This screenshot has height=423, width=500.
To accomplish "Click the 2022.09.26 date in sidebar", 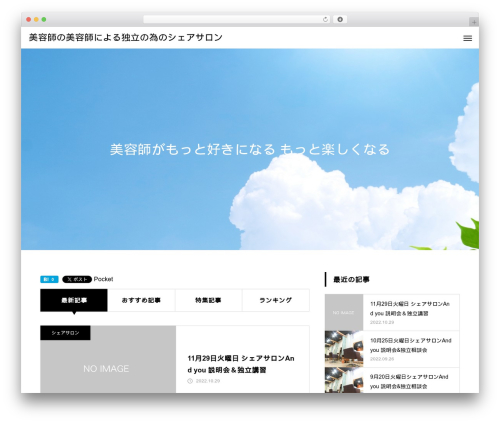I will 382,359.
